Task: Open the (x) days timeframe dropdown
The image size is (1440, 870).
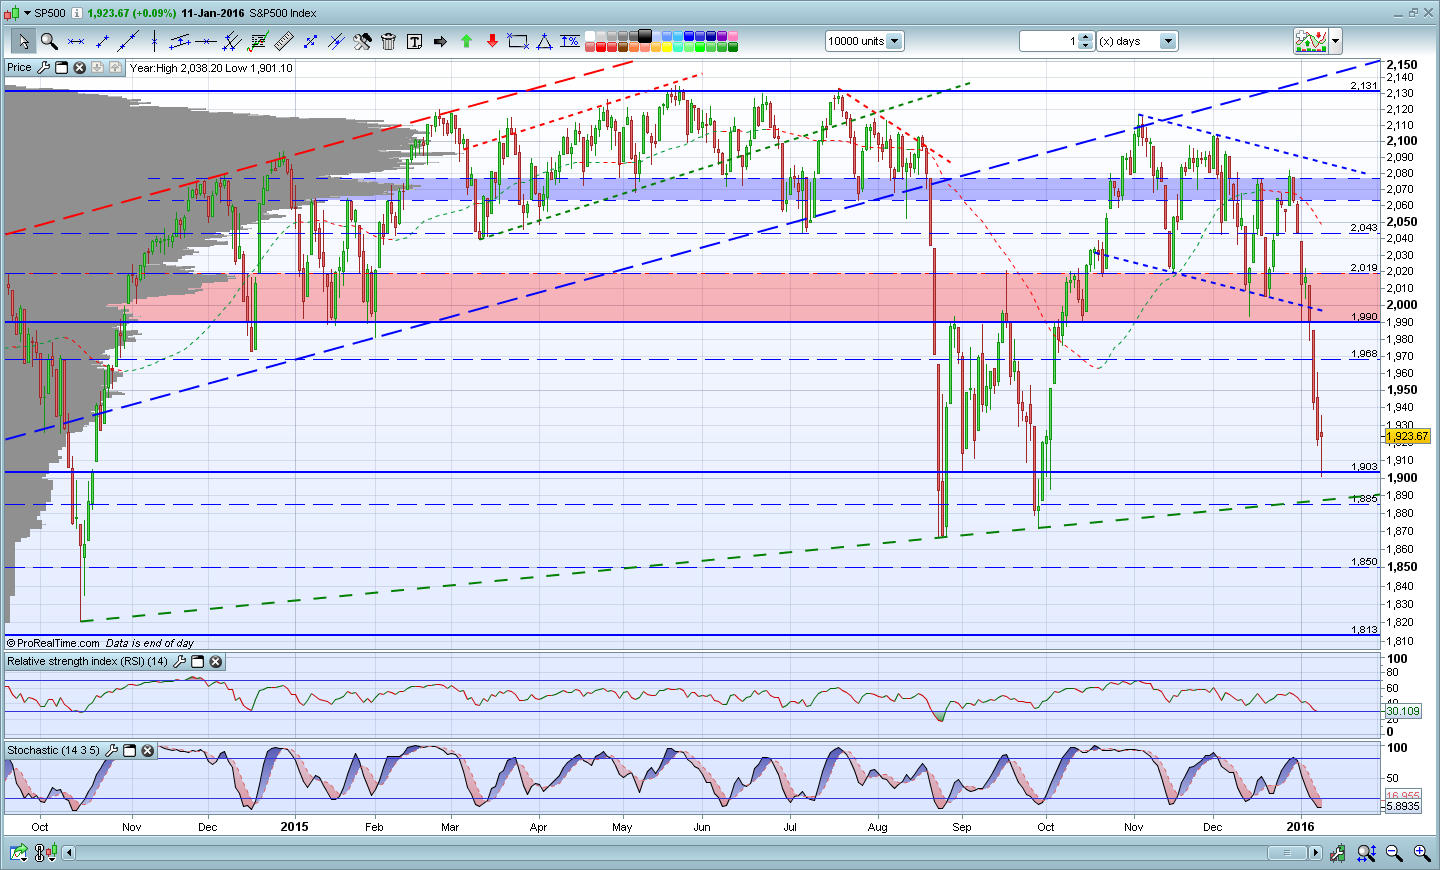Action: (x=1168, y=41)
